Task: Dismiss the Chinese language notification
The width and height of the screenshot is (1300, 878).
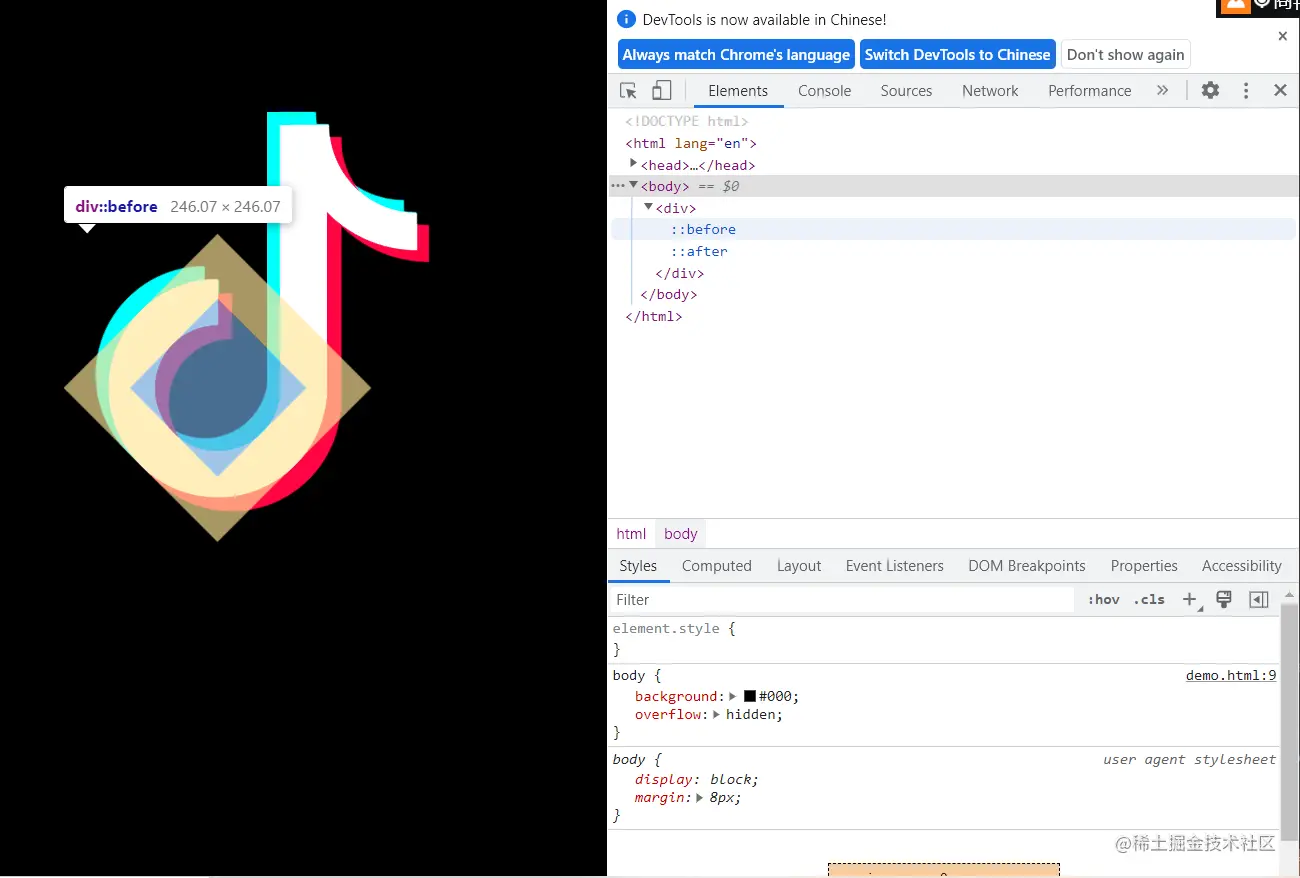Action: pyautogui.click(x=1283, y=36)
